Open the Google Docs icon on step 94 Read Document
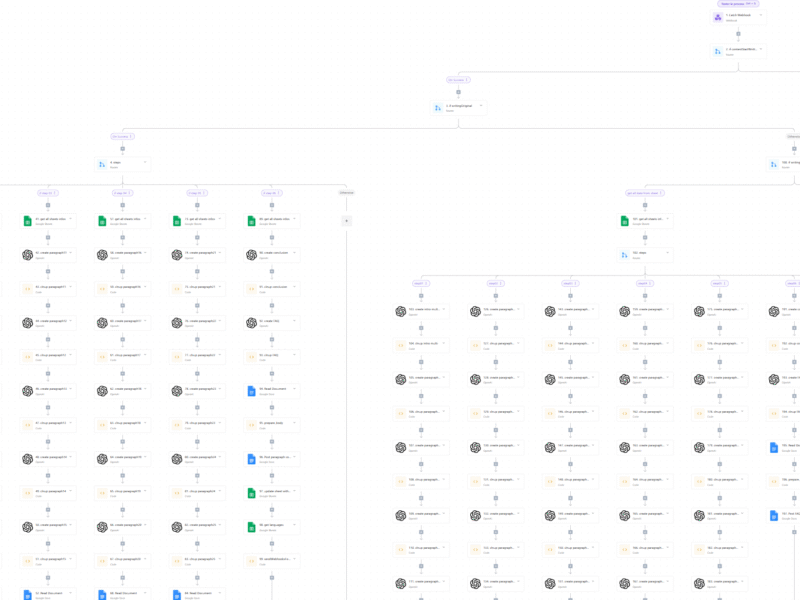This screenshot has width=800, height=600. coord(252,391)
